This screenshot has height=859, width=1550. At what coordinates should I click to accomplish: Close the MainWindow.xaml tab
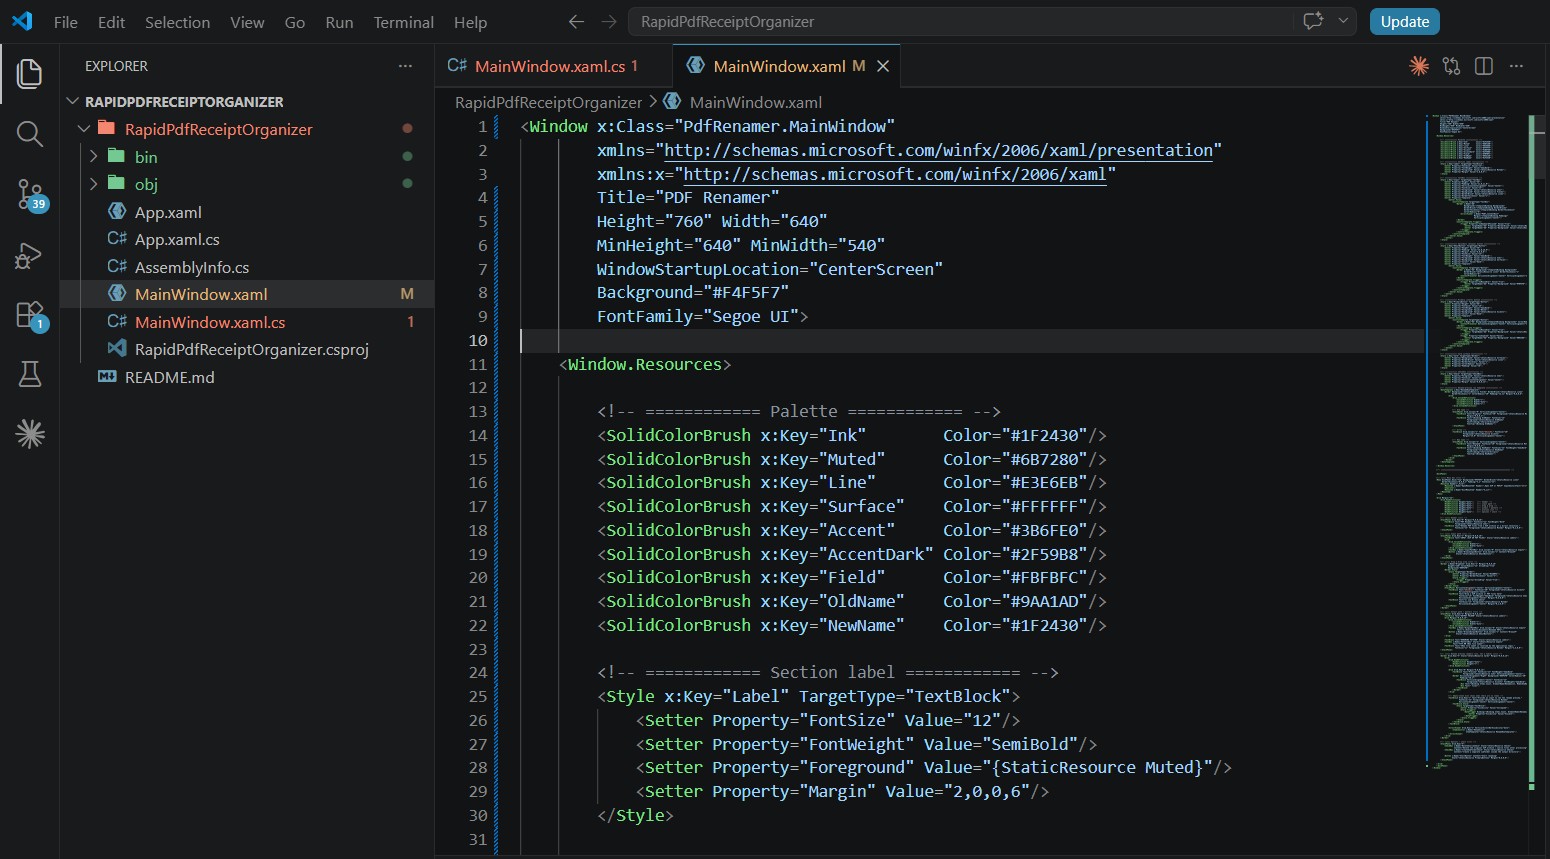click(x=883, y=66)
